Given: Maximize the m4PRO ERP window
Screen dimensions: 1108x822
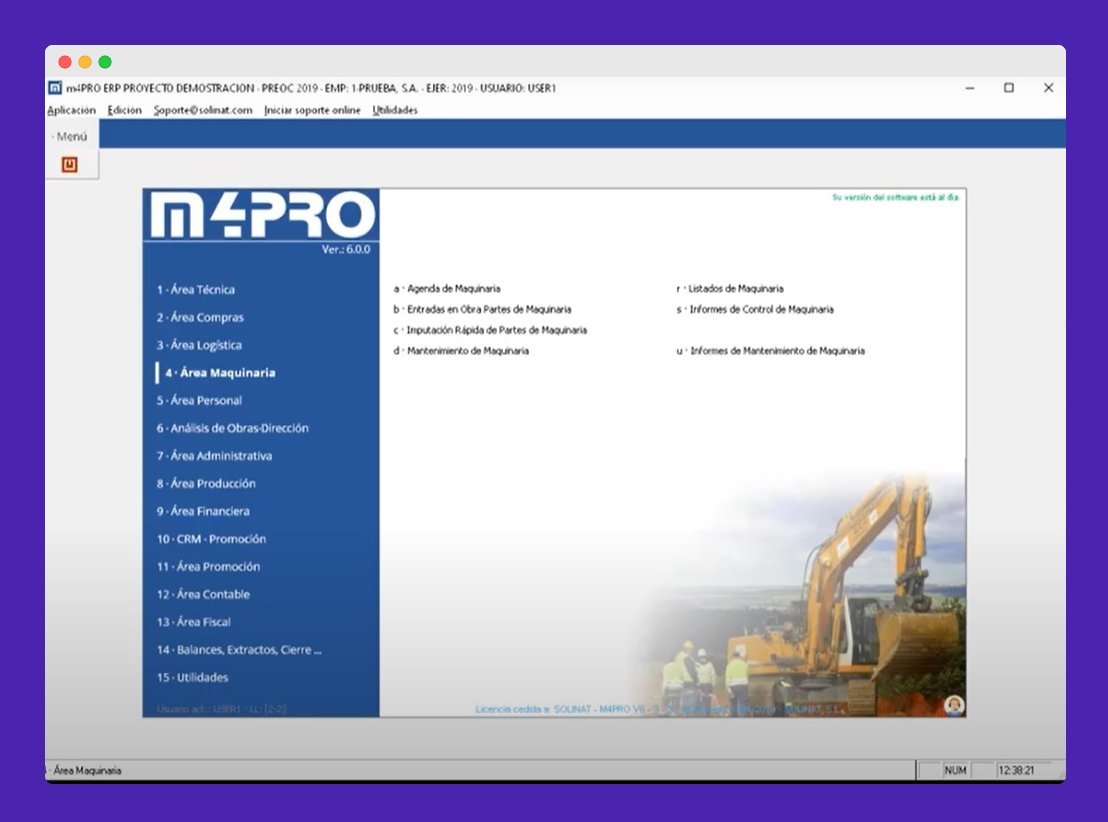Looking at the screenshot, I should pos(1009,88).
